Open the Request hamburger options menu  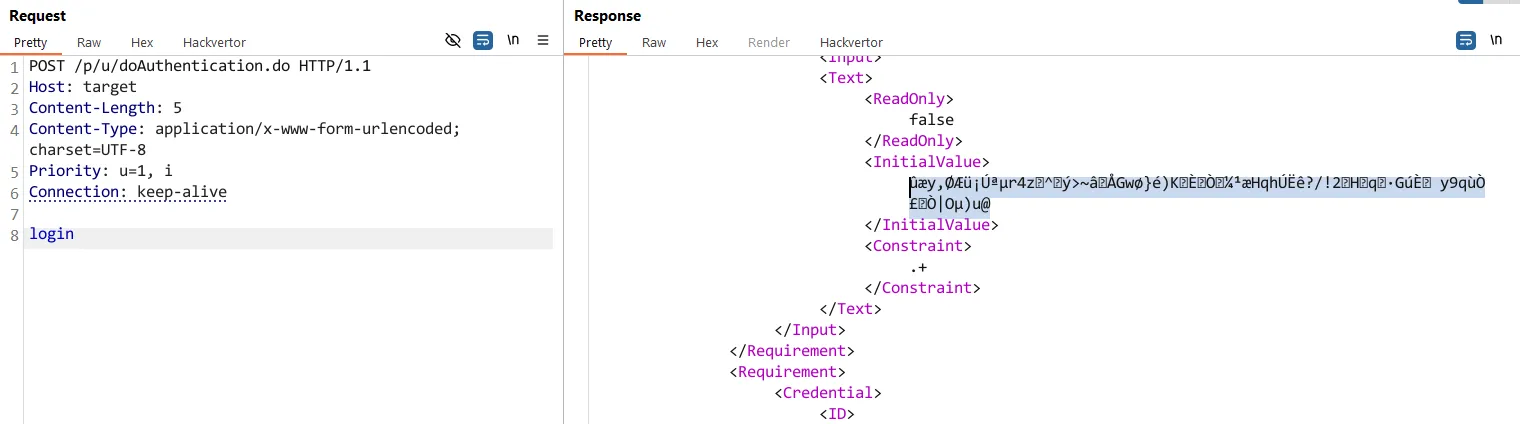point(543,40)
